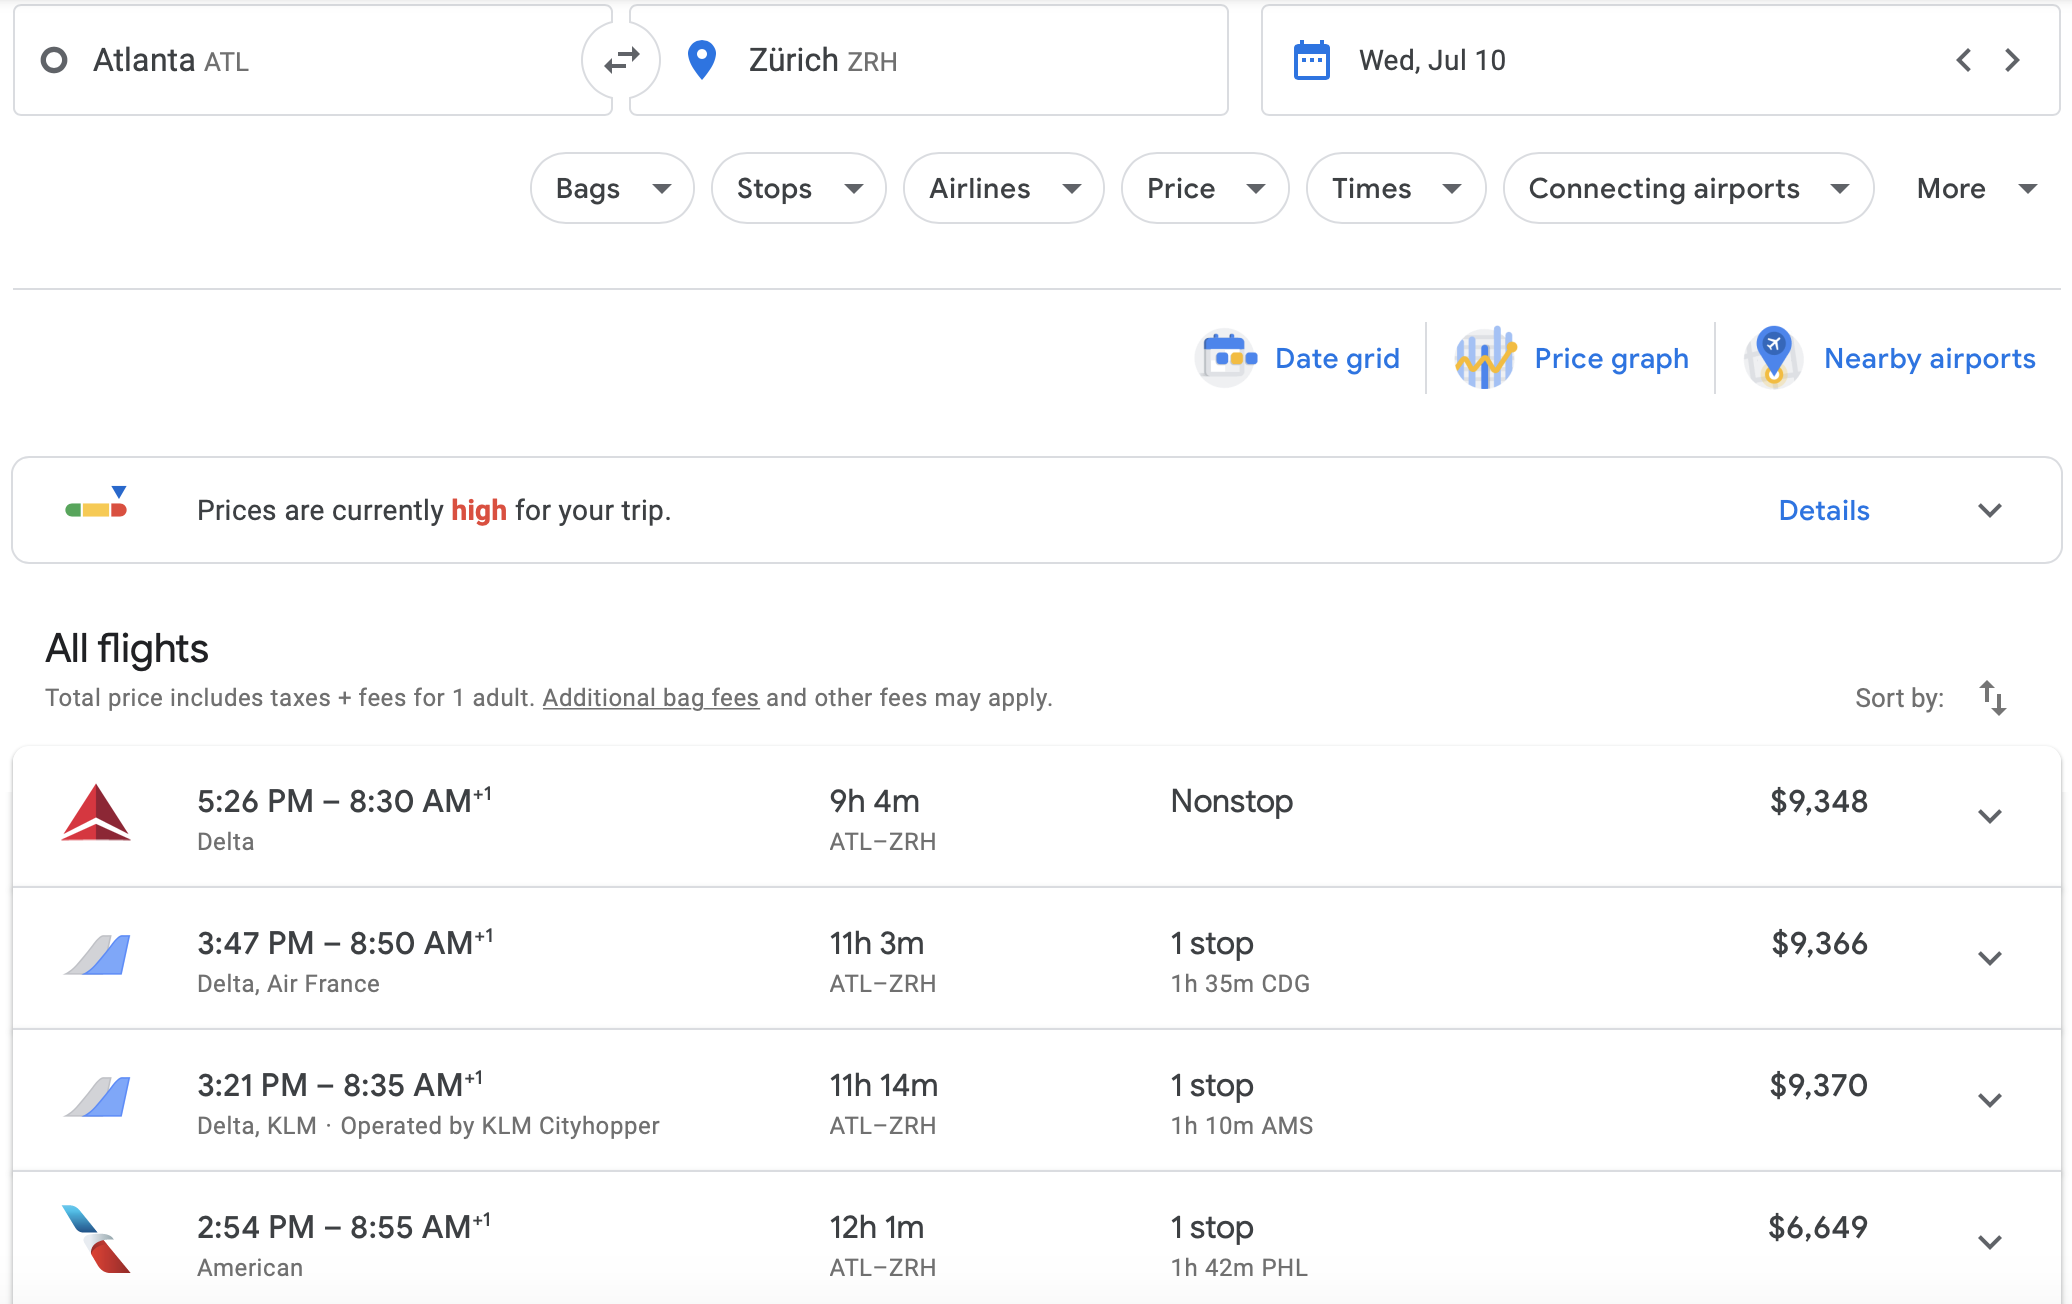
Task: Go to previous departure date
Action: tap(1963, 61)
